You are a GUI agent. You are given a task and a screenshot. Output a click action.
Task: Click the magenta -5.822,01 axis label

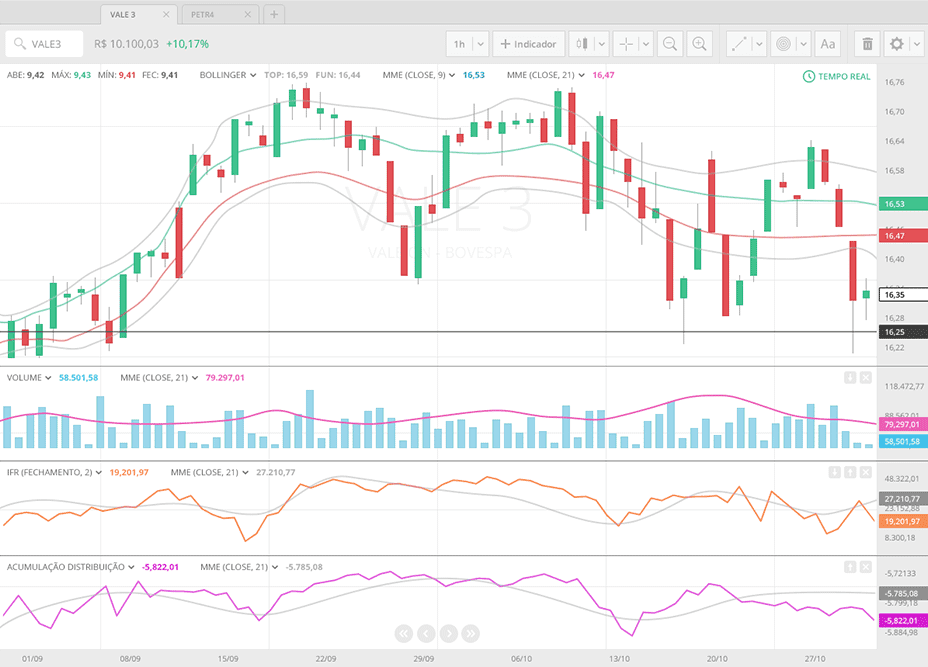tap(903, 620)
